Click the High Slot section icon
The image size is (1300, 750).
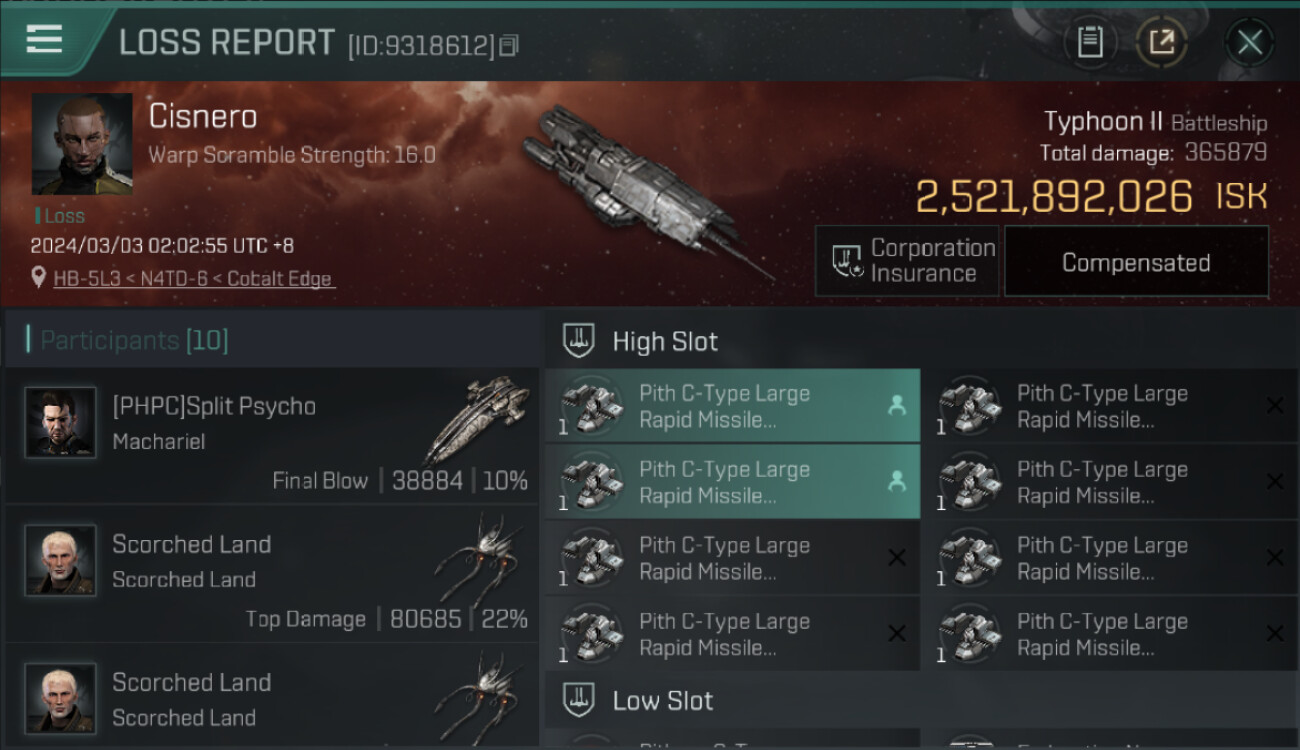tap(579, 341)
